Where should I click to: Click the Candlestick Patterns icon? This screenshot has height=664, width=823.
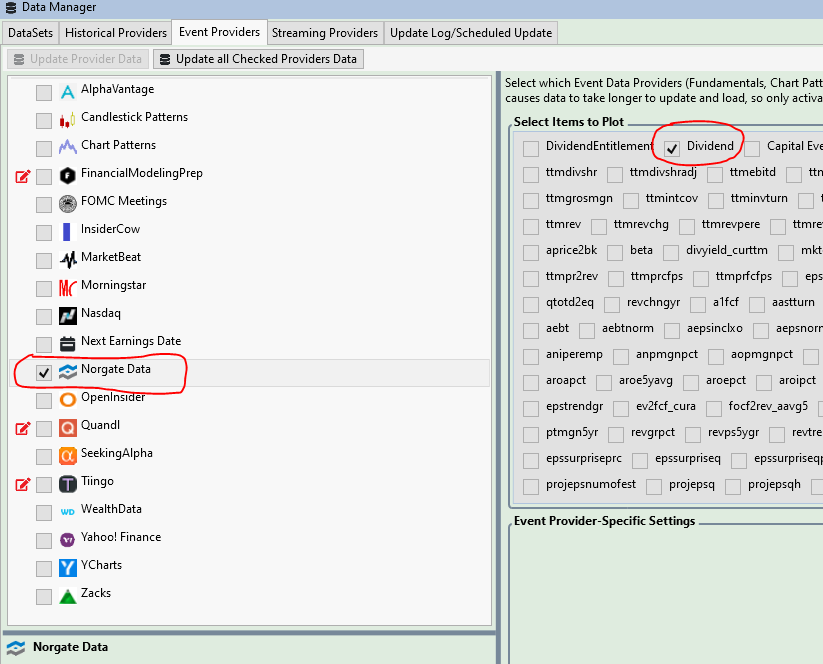(x=67, y=121)
